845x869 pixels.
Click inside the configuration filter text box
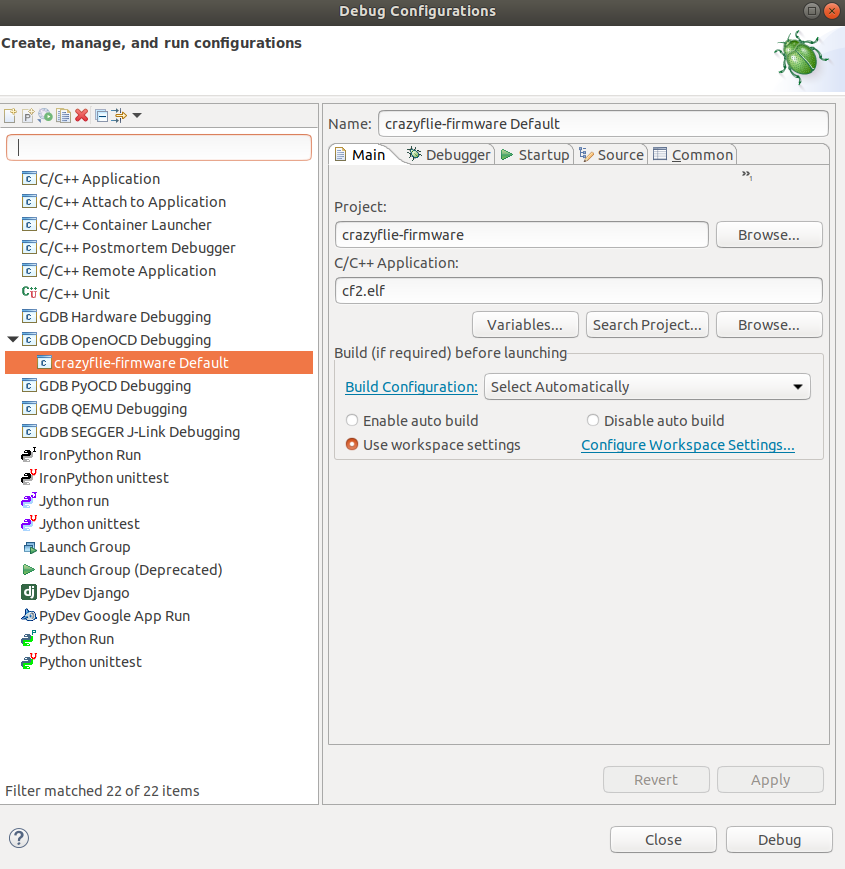159,146
